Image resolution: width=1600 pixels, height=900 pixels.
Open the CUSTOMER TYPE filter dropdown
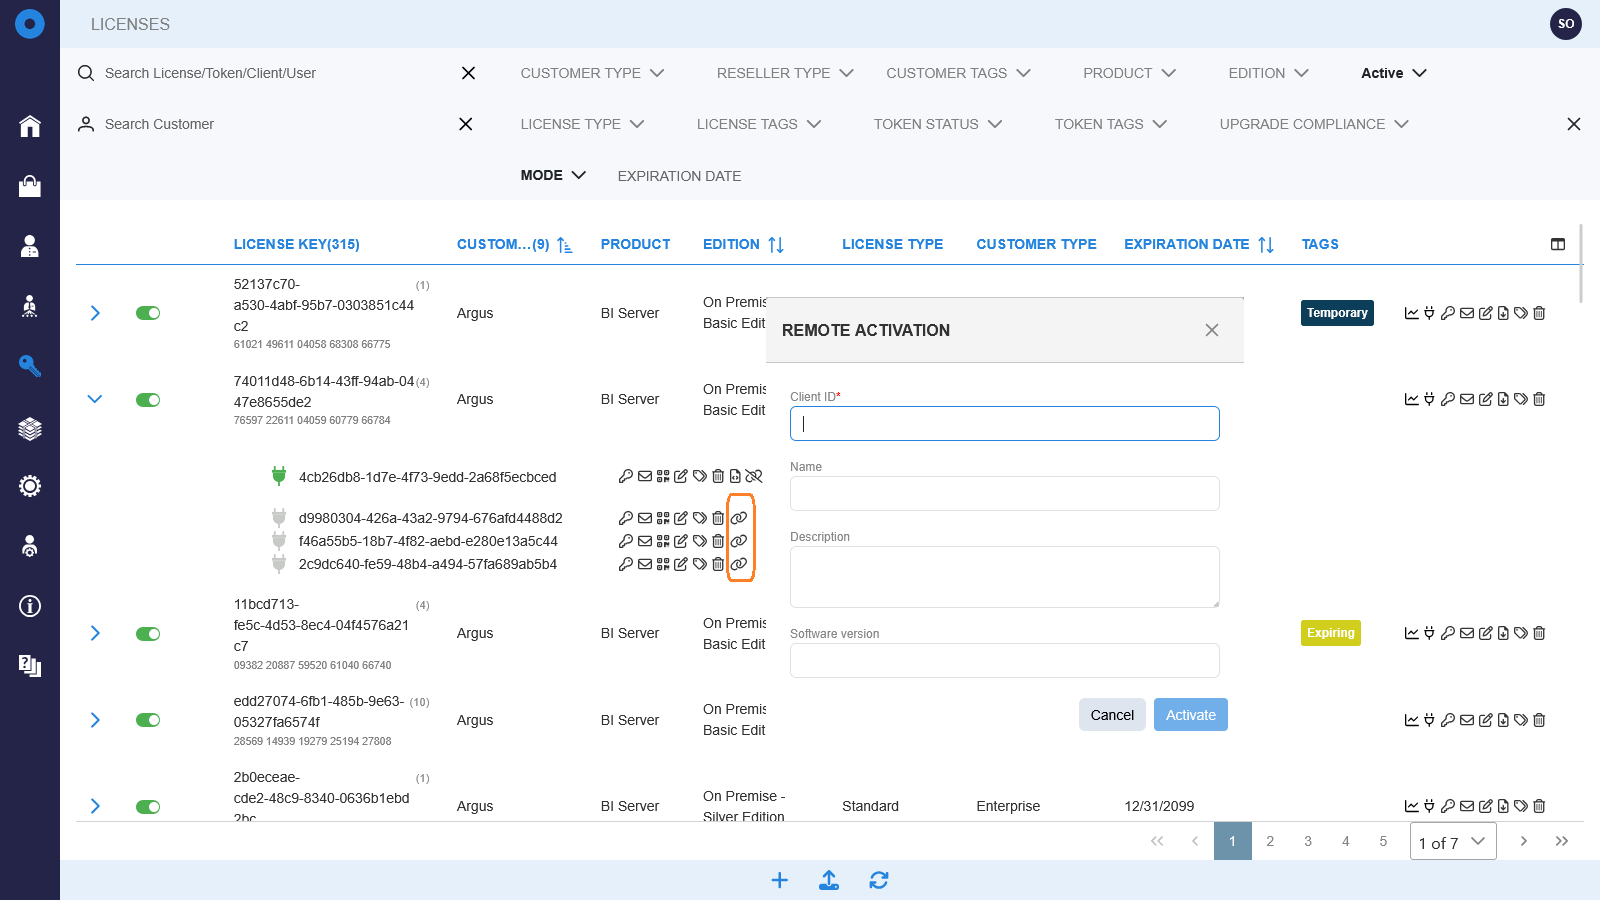590,72
